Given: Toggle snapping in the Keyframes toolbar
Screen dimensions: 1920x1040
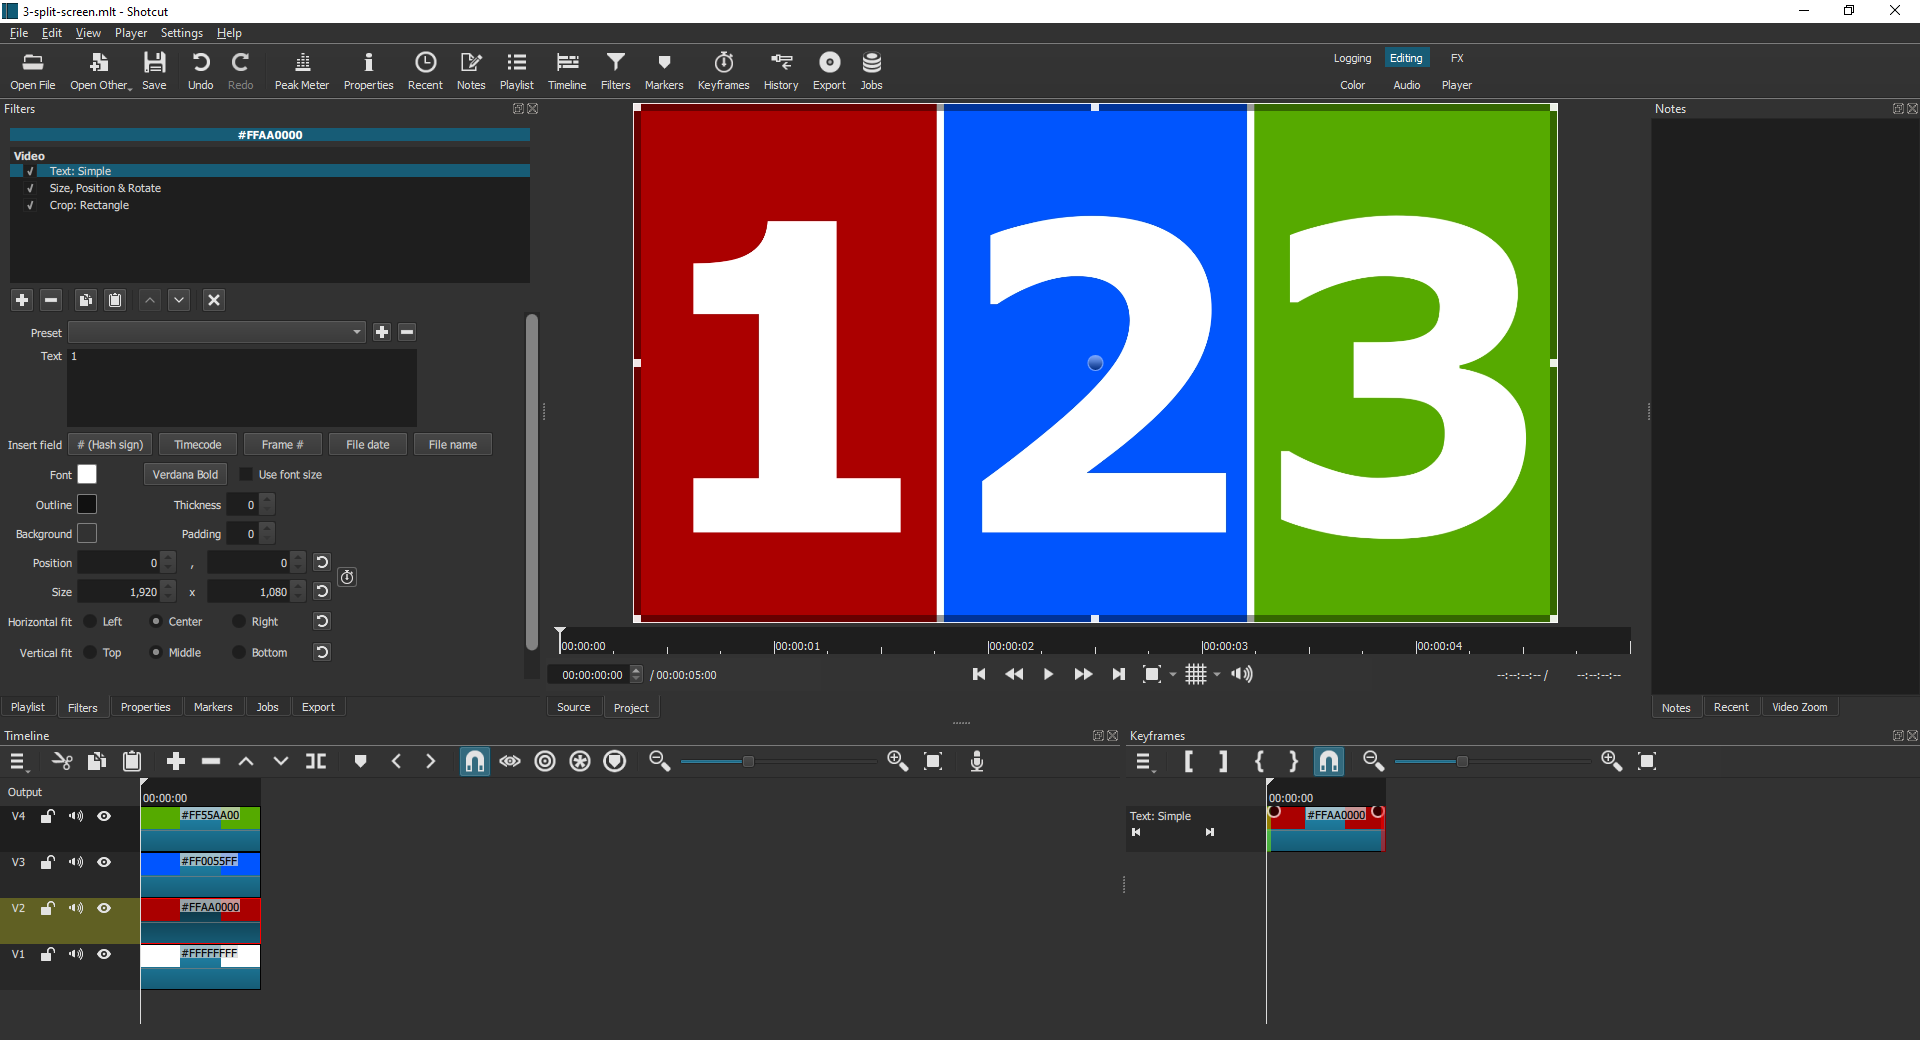Looking at the screenshot, I should coord(1329,762).
